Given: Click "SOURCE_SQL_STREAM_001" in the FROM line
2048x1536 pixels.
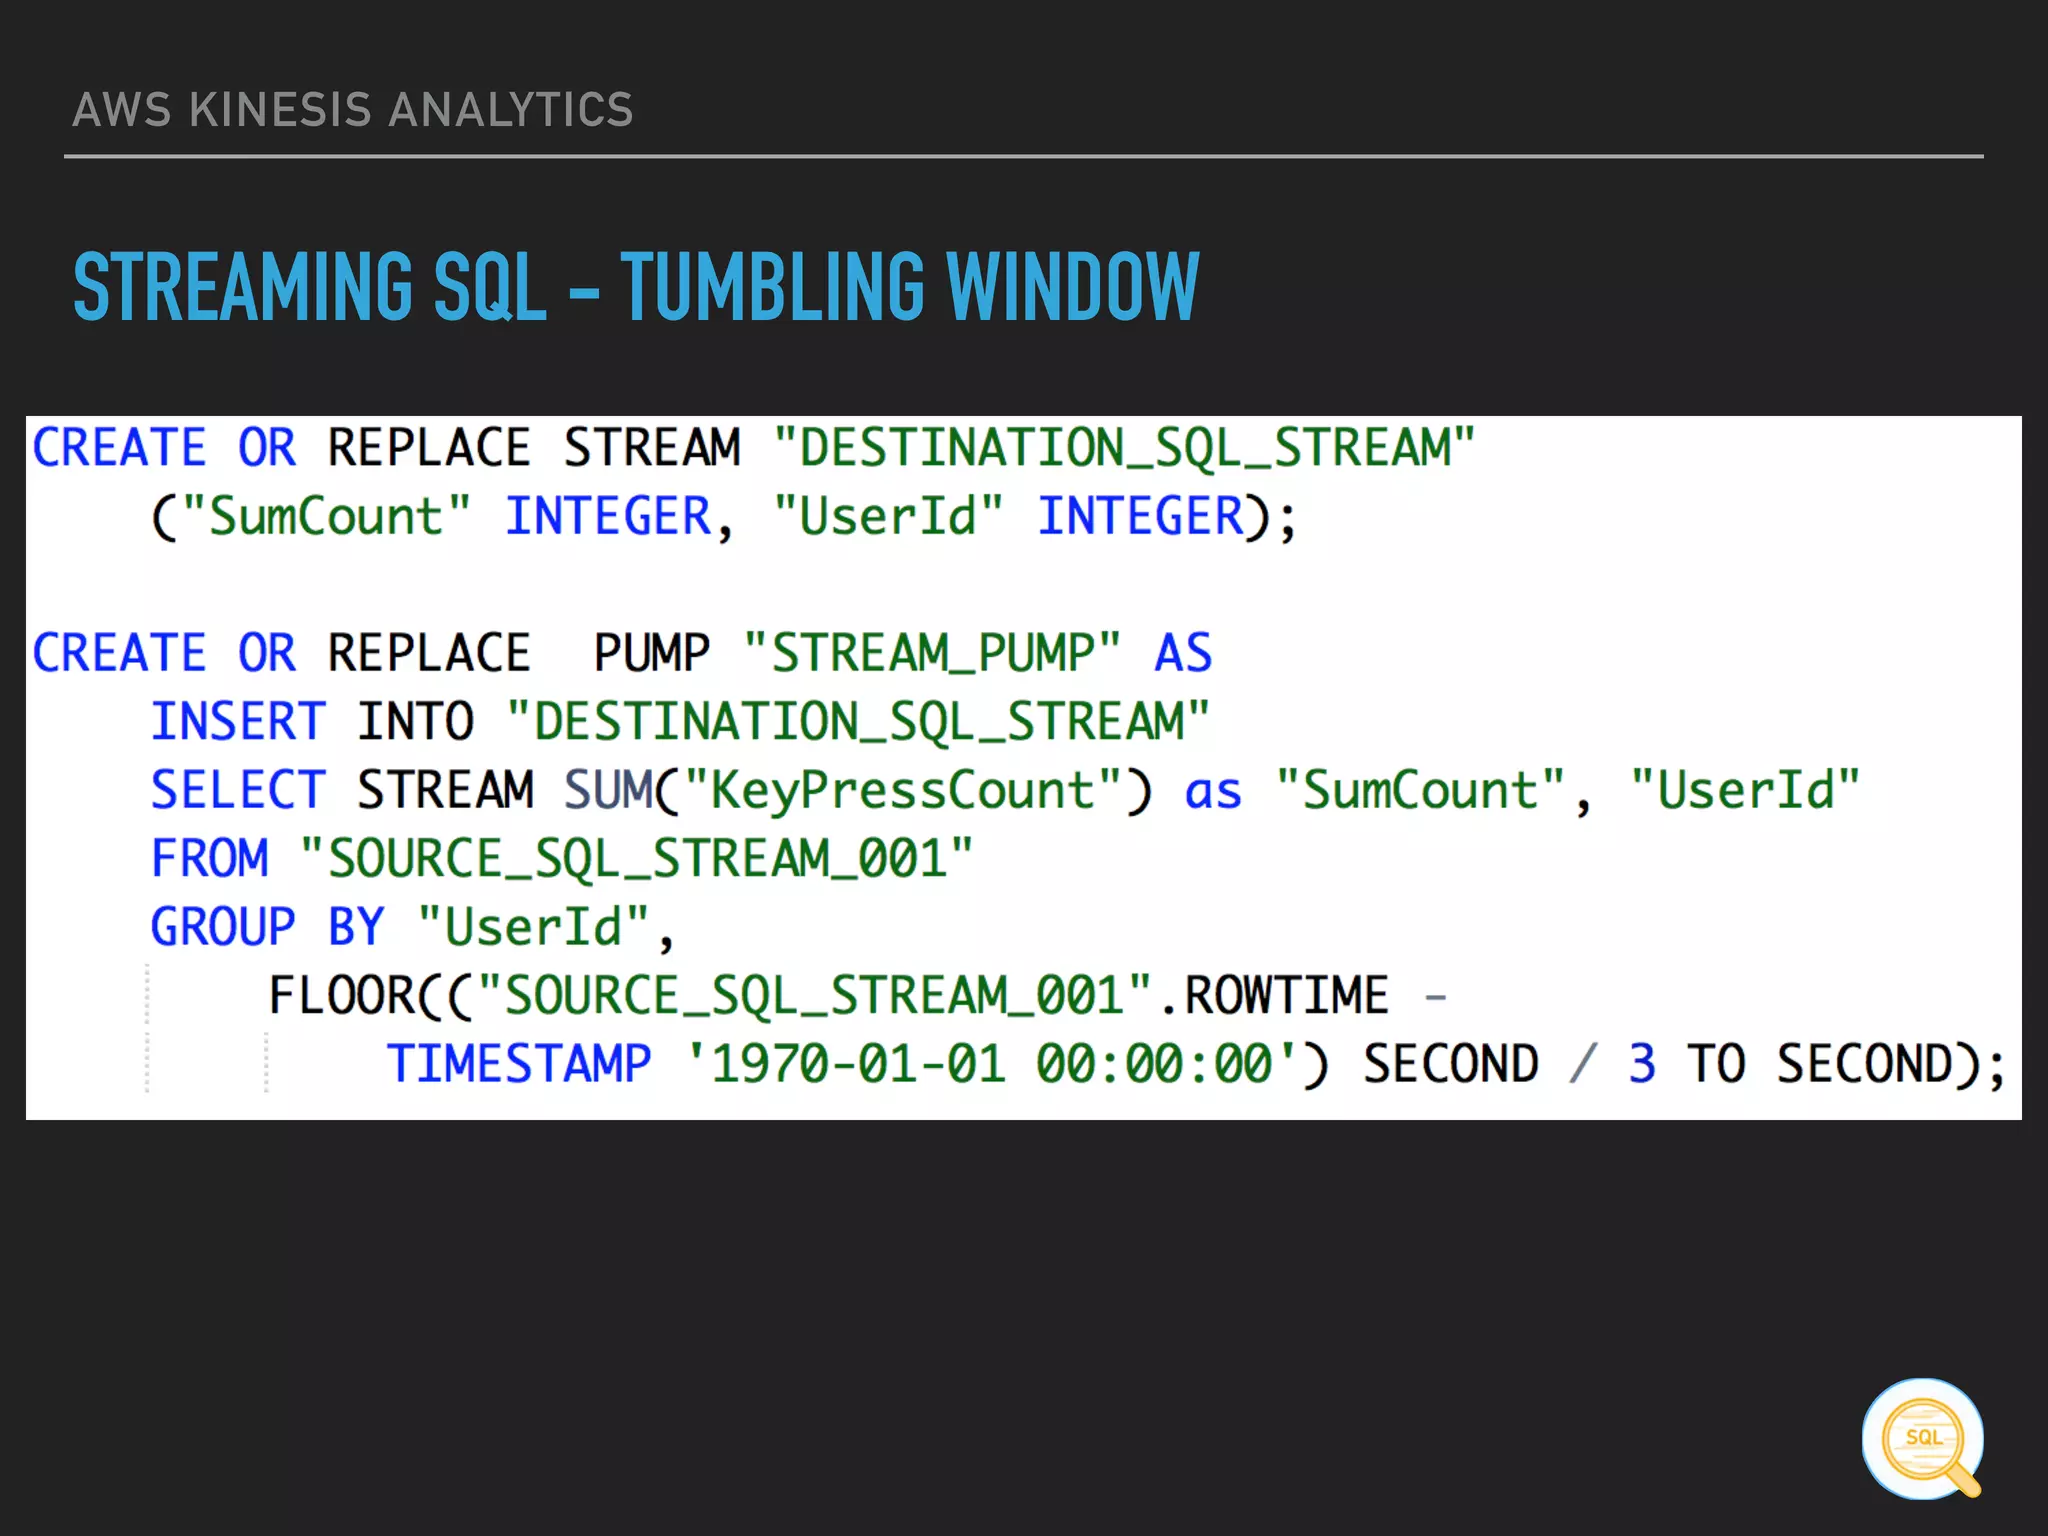Looking at the screenshot, I should [x=636, y=858].
